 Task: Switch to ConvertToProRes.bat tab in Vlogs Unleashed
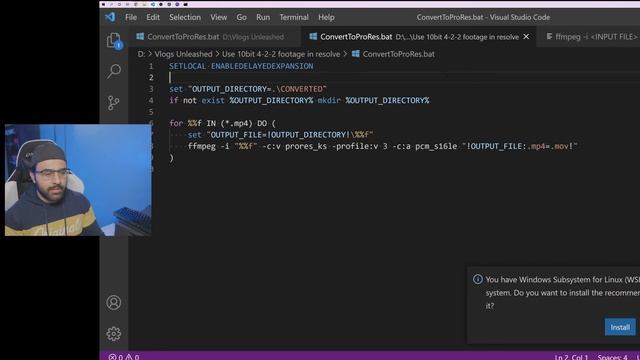coord(215,37)
